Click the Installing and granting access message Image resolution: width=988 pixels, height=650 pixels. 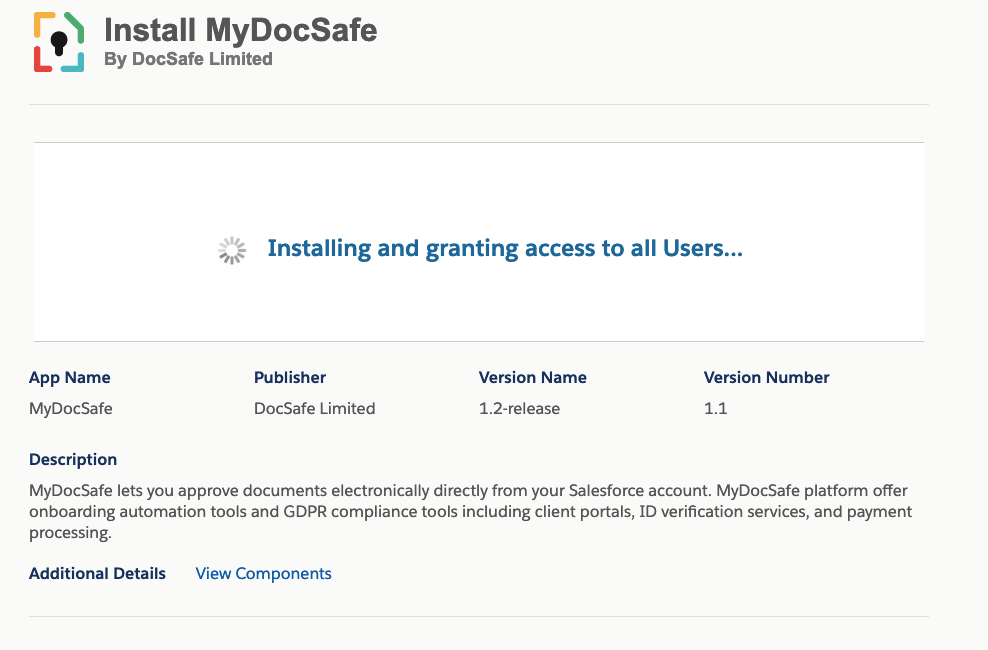pyautogui.click(x=505, y=249)
